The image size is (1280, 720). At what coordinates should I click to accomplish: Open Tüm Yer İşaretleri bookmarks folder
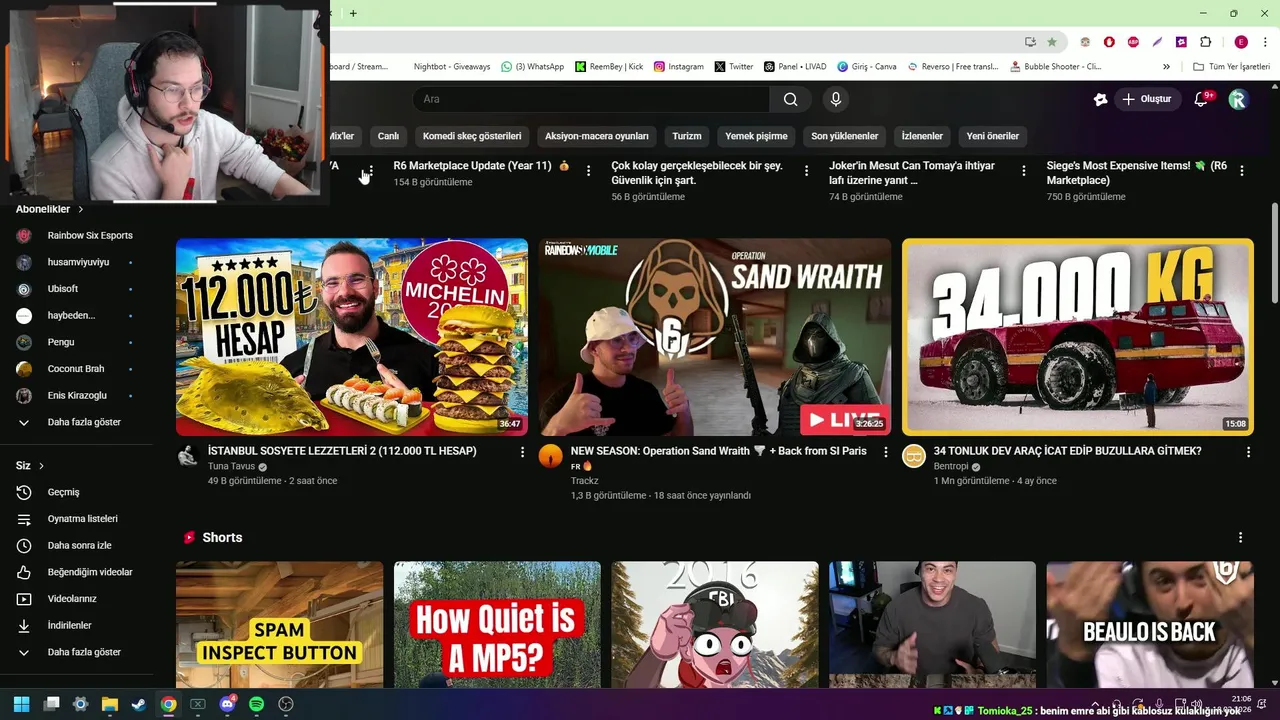(1231, 67)
